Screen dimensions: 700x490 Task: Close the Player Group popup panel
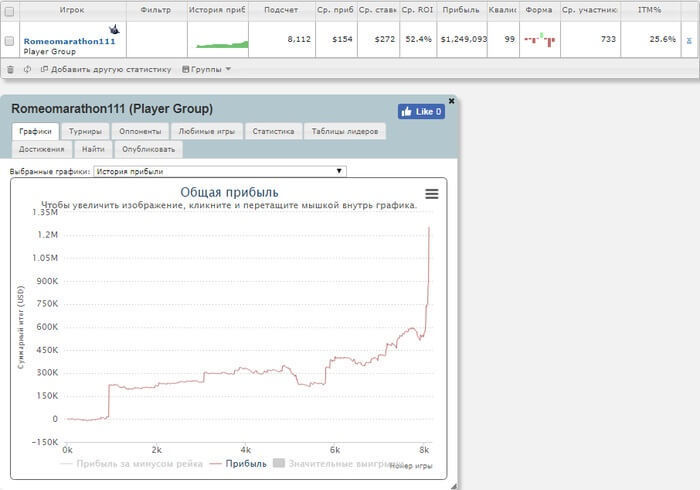click(451, 101)
